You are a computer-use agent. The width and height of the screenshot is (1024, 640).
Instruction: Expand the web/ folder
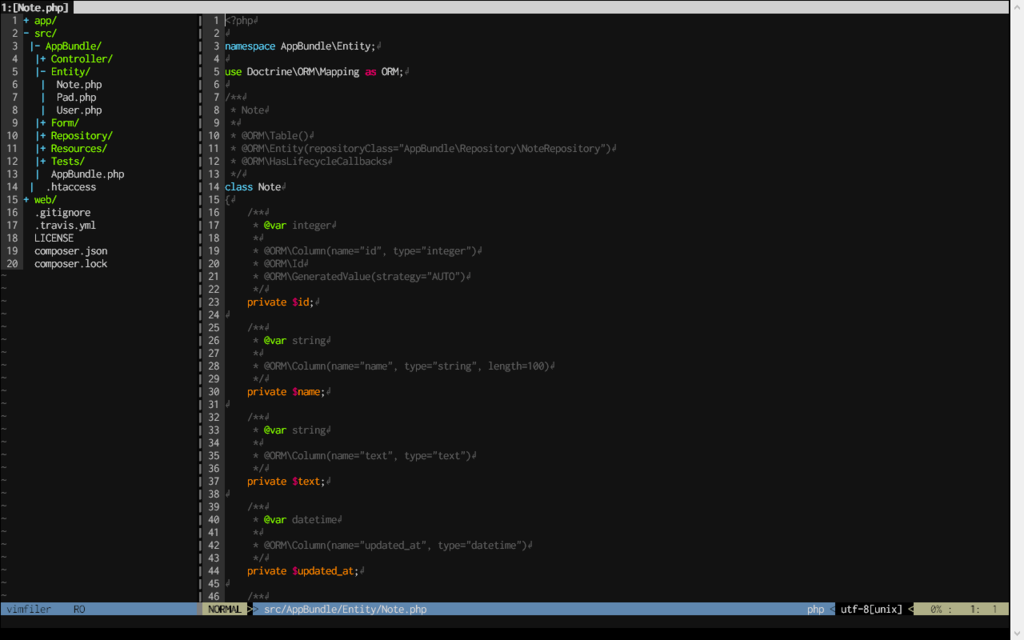pyautogui.click(x=40, y=200)
